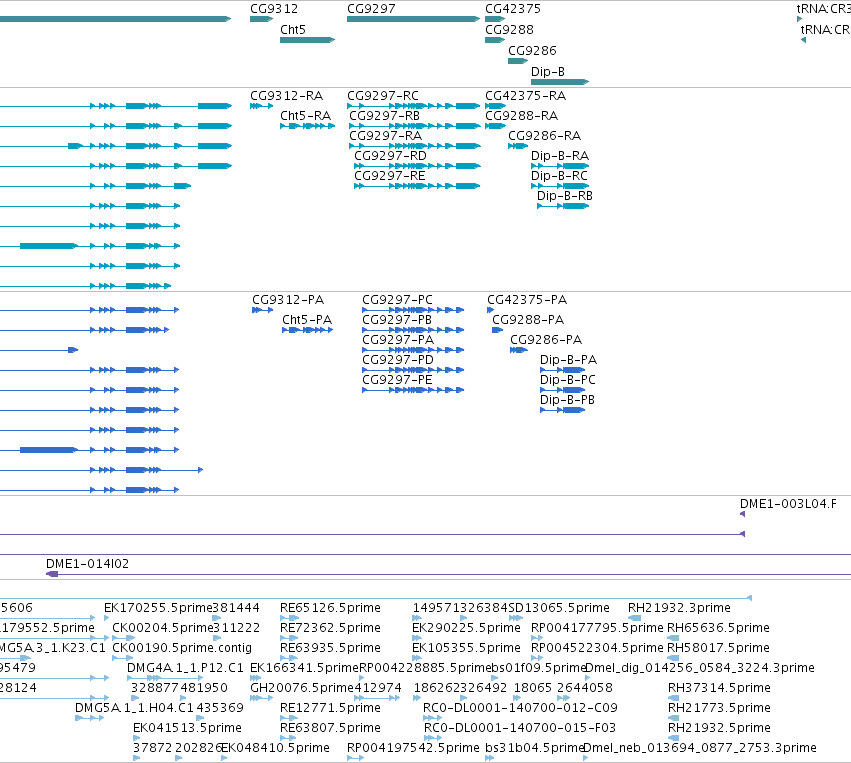
Task: Click the EK166341.5prime EST label
Action: coord(304,668)
